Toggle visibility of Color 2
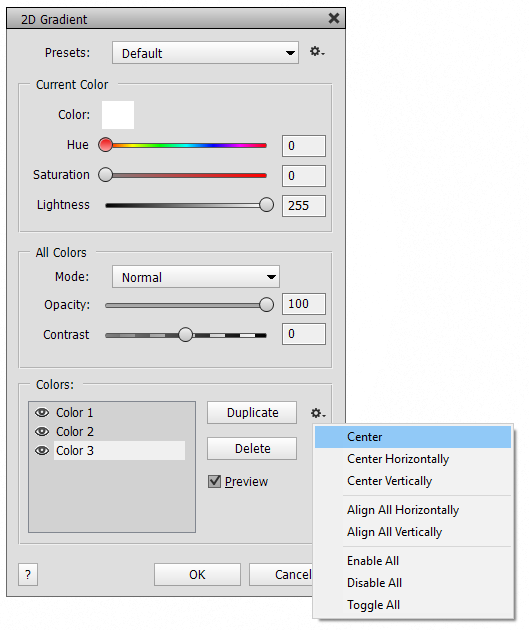 tap(42, 432)
